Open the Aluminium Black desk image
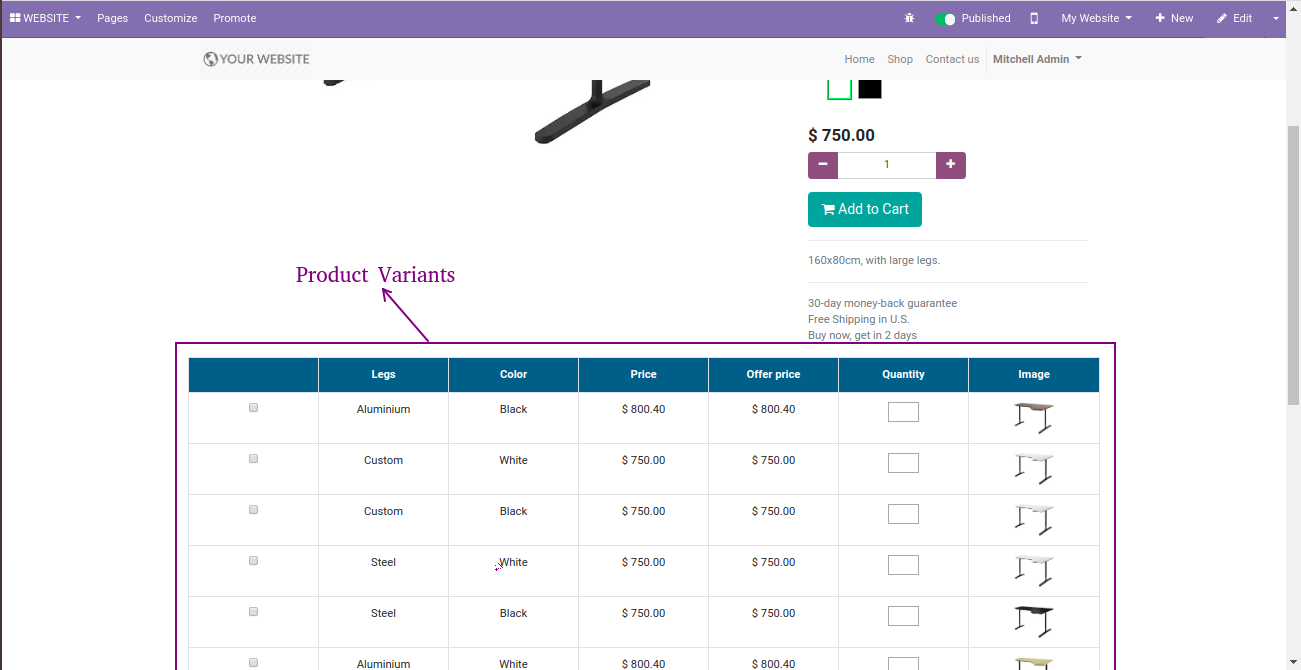The width and height of the screenshot is (1301, 670). pos(1034,417)
